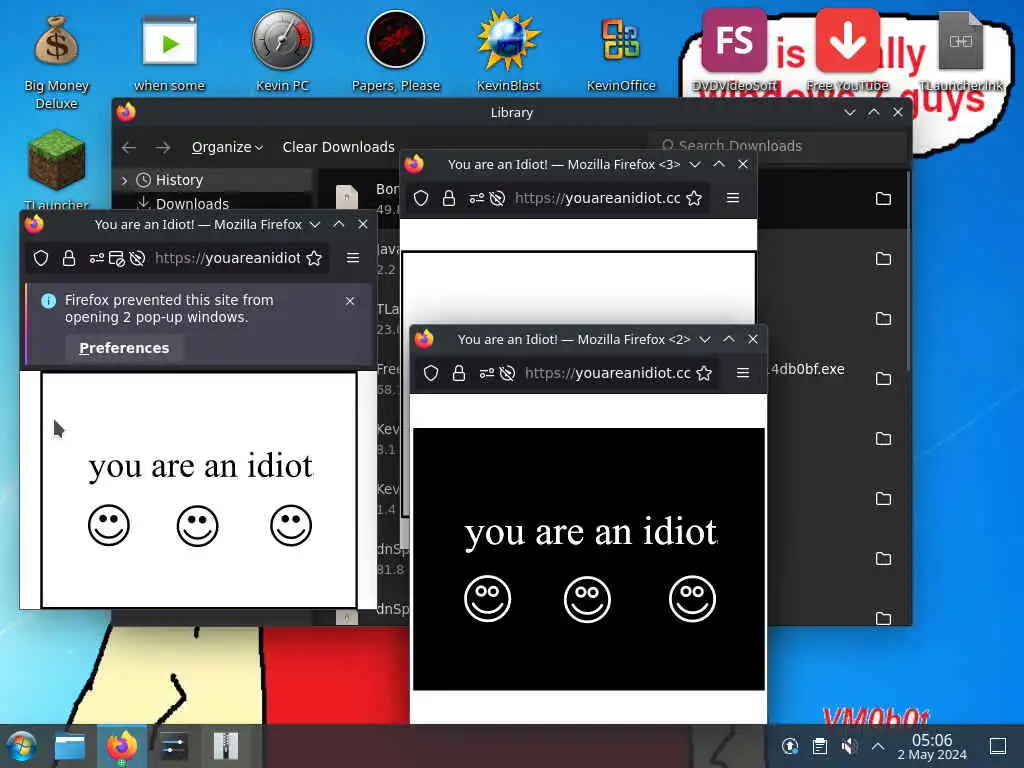Viewport: 1024px width, 768px height.
Task: Expand hidden system tray icons
Action: pos(878,746)
